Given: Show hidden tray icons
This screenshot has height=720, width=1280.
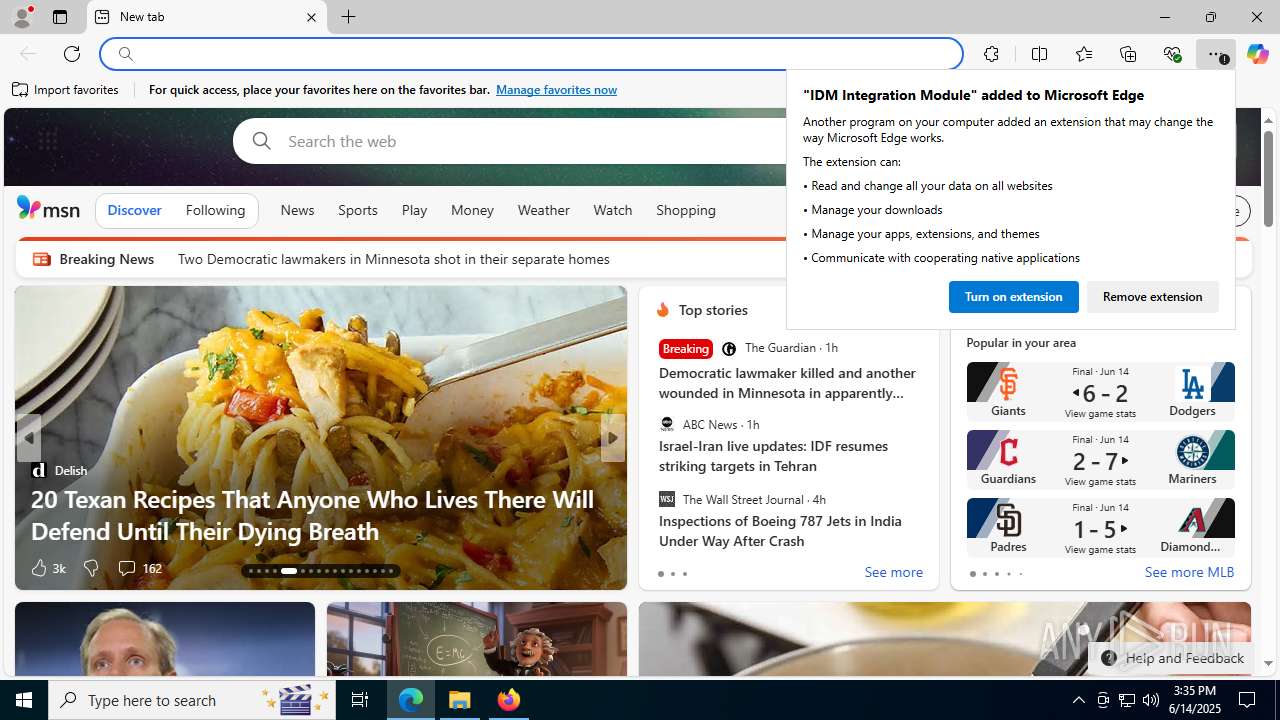Looking at the screenshot, I should tap(1078, 700).
